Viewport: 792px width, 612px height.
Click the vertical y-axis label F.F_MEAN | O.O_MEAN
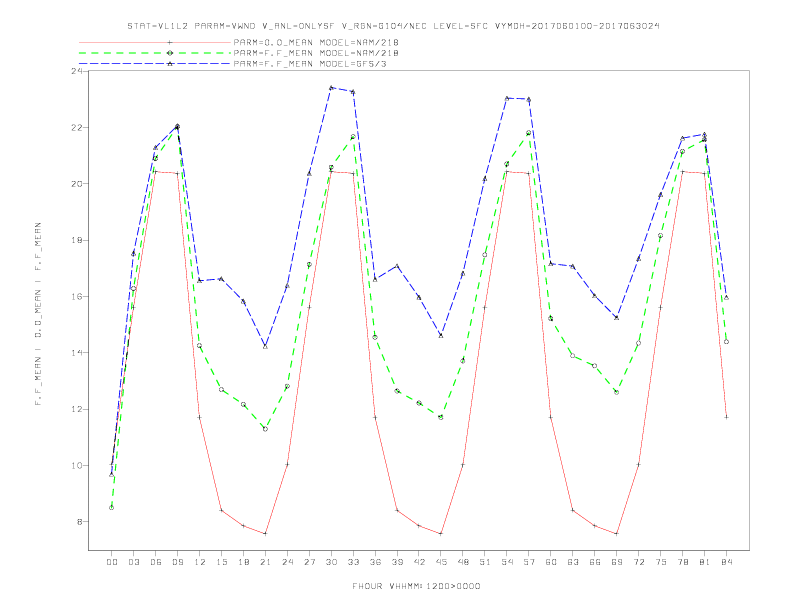tap(38, 314)
